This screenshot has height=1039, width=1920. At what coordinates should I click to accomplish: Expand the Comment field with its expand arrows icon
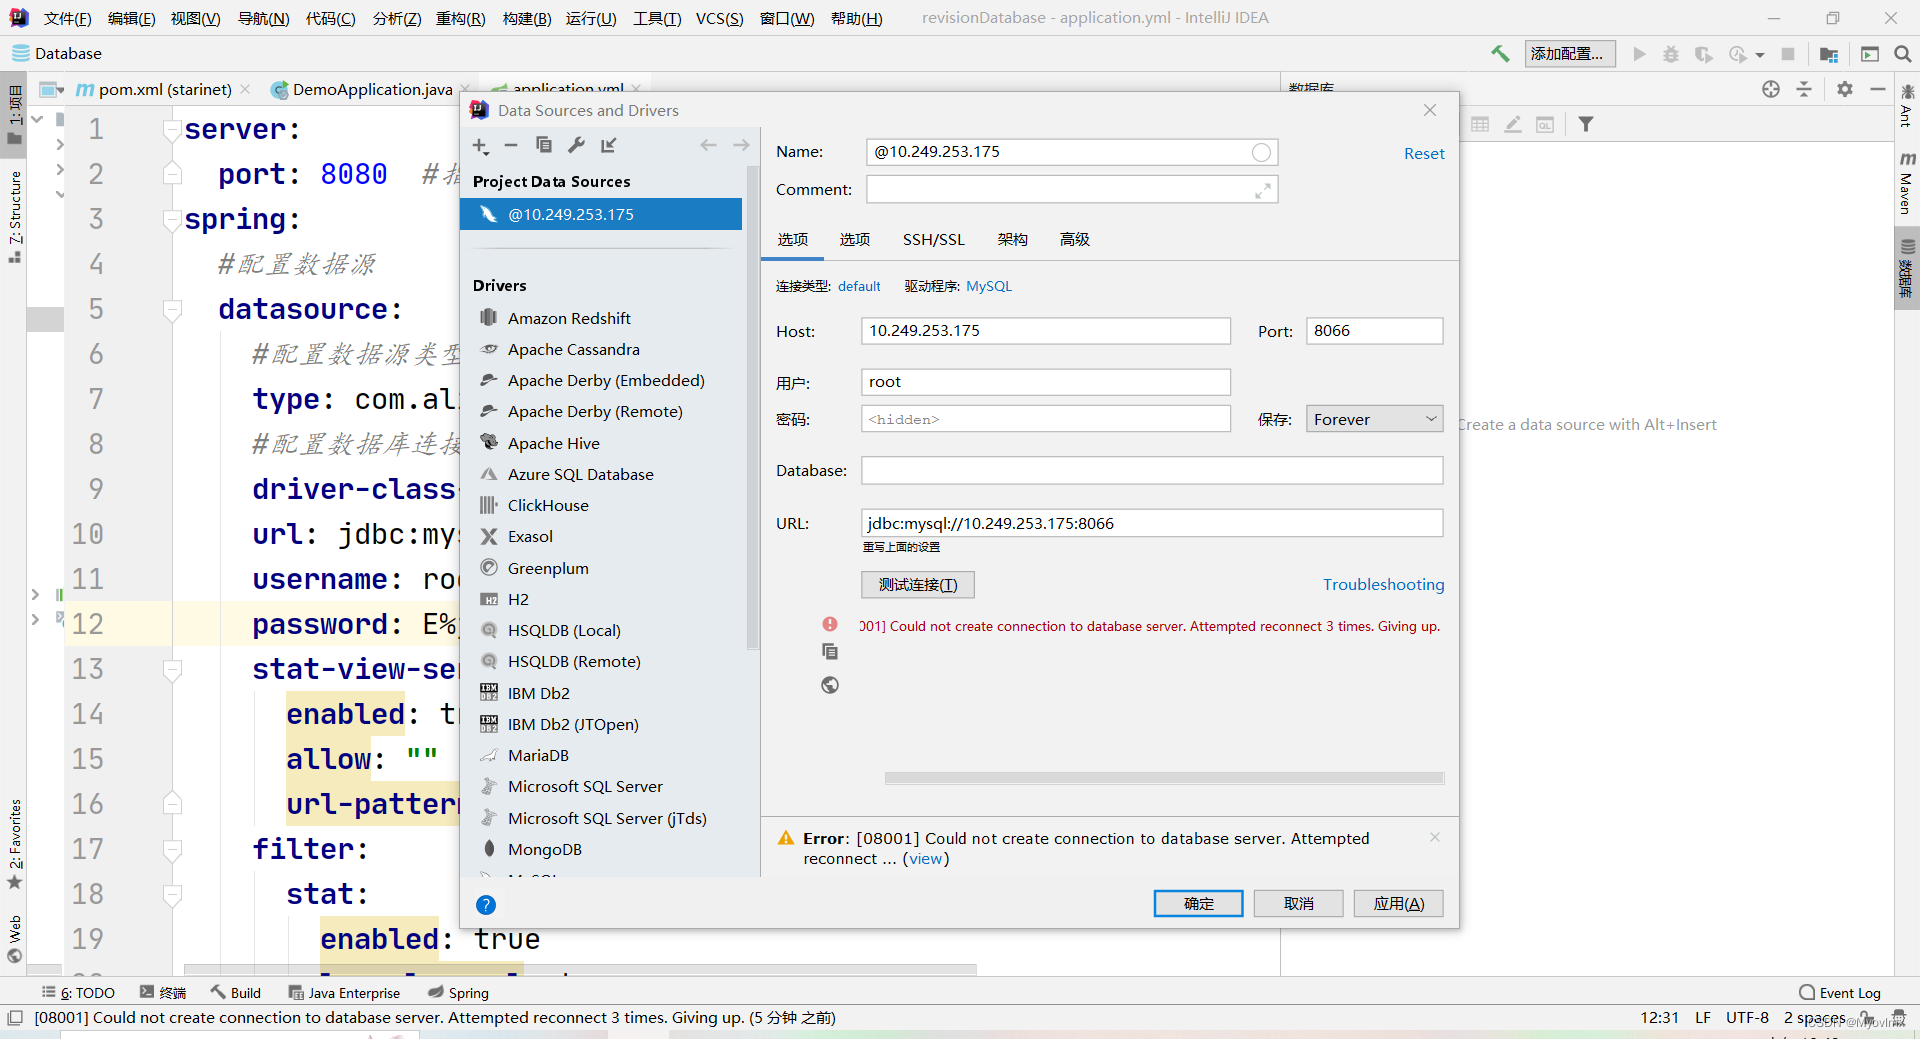1263,190
